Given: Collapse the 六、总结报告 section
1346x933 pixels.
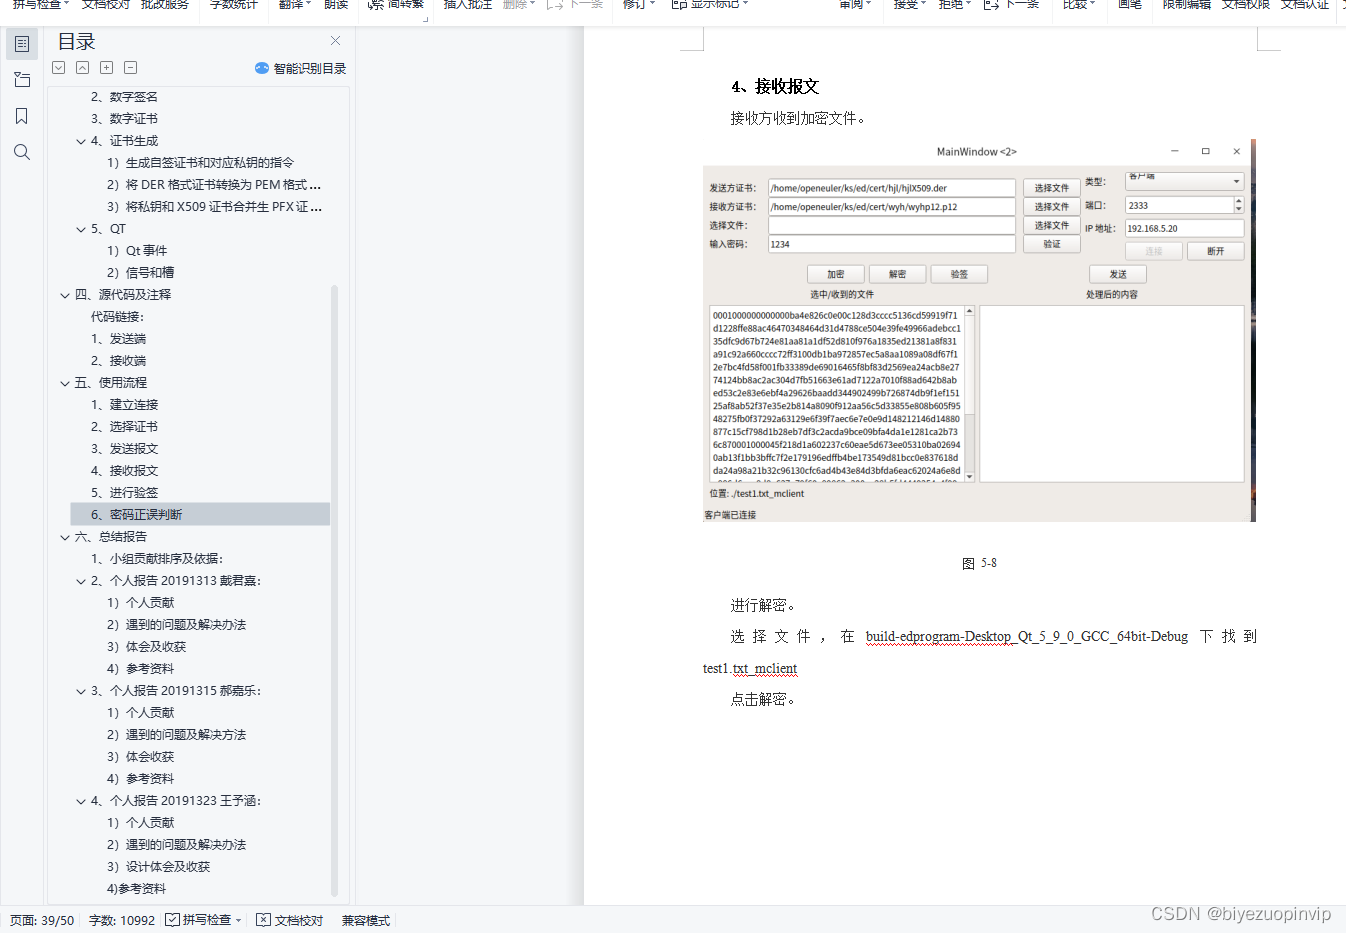Looking at the screenshot, I should [x=64, y=536].
